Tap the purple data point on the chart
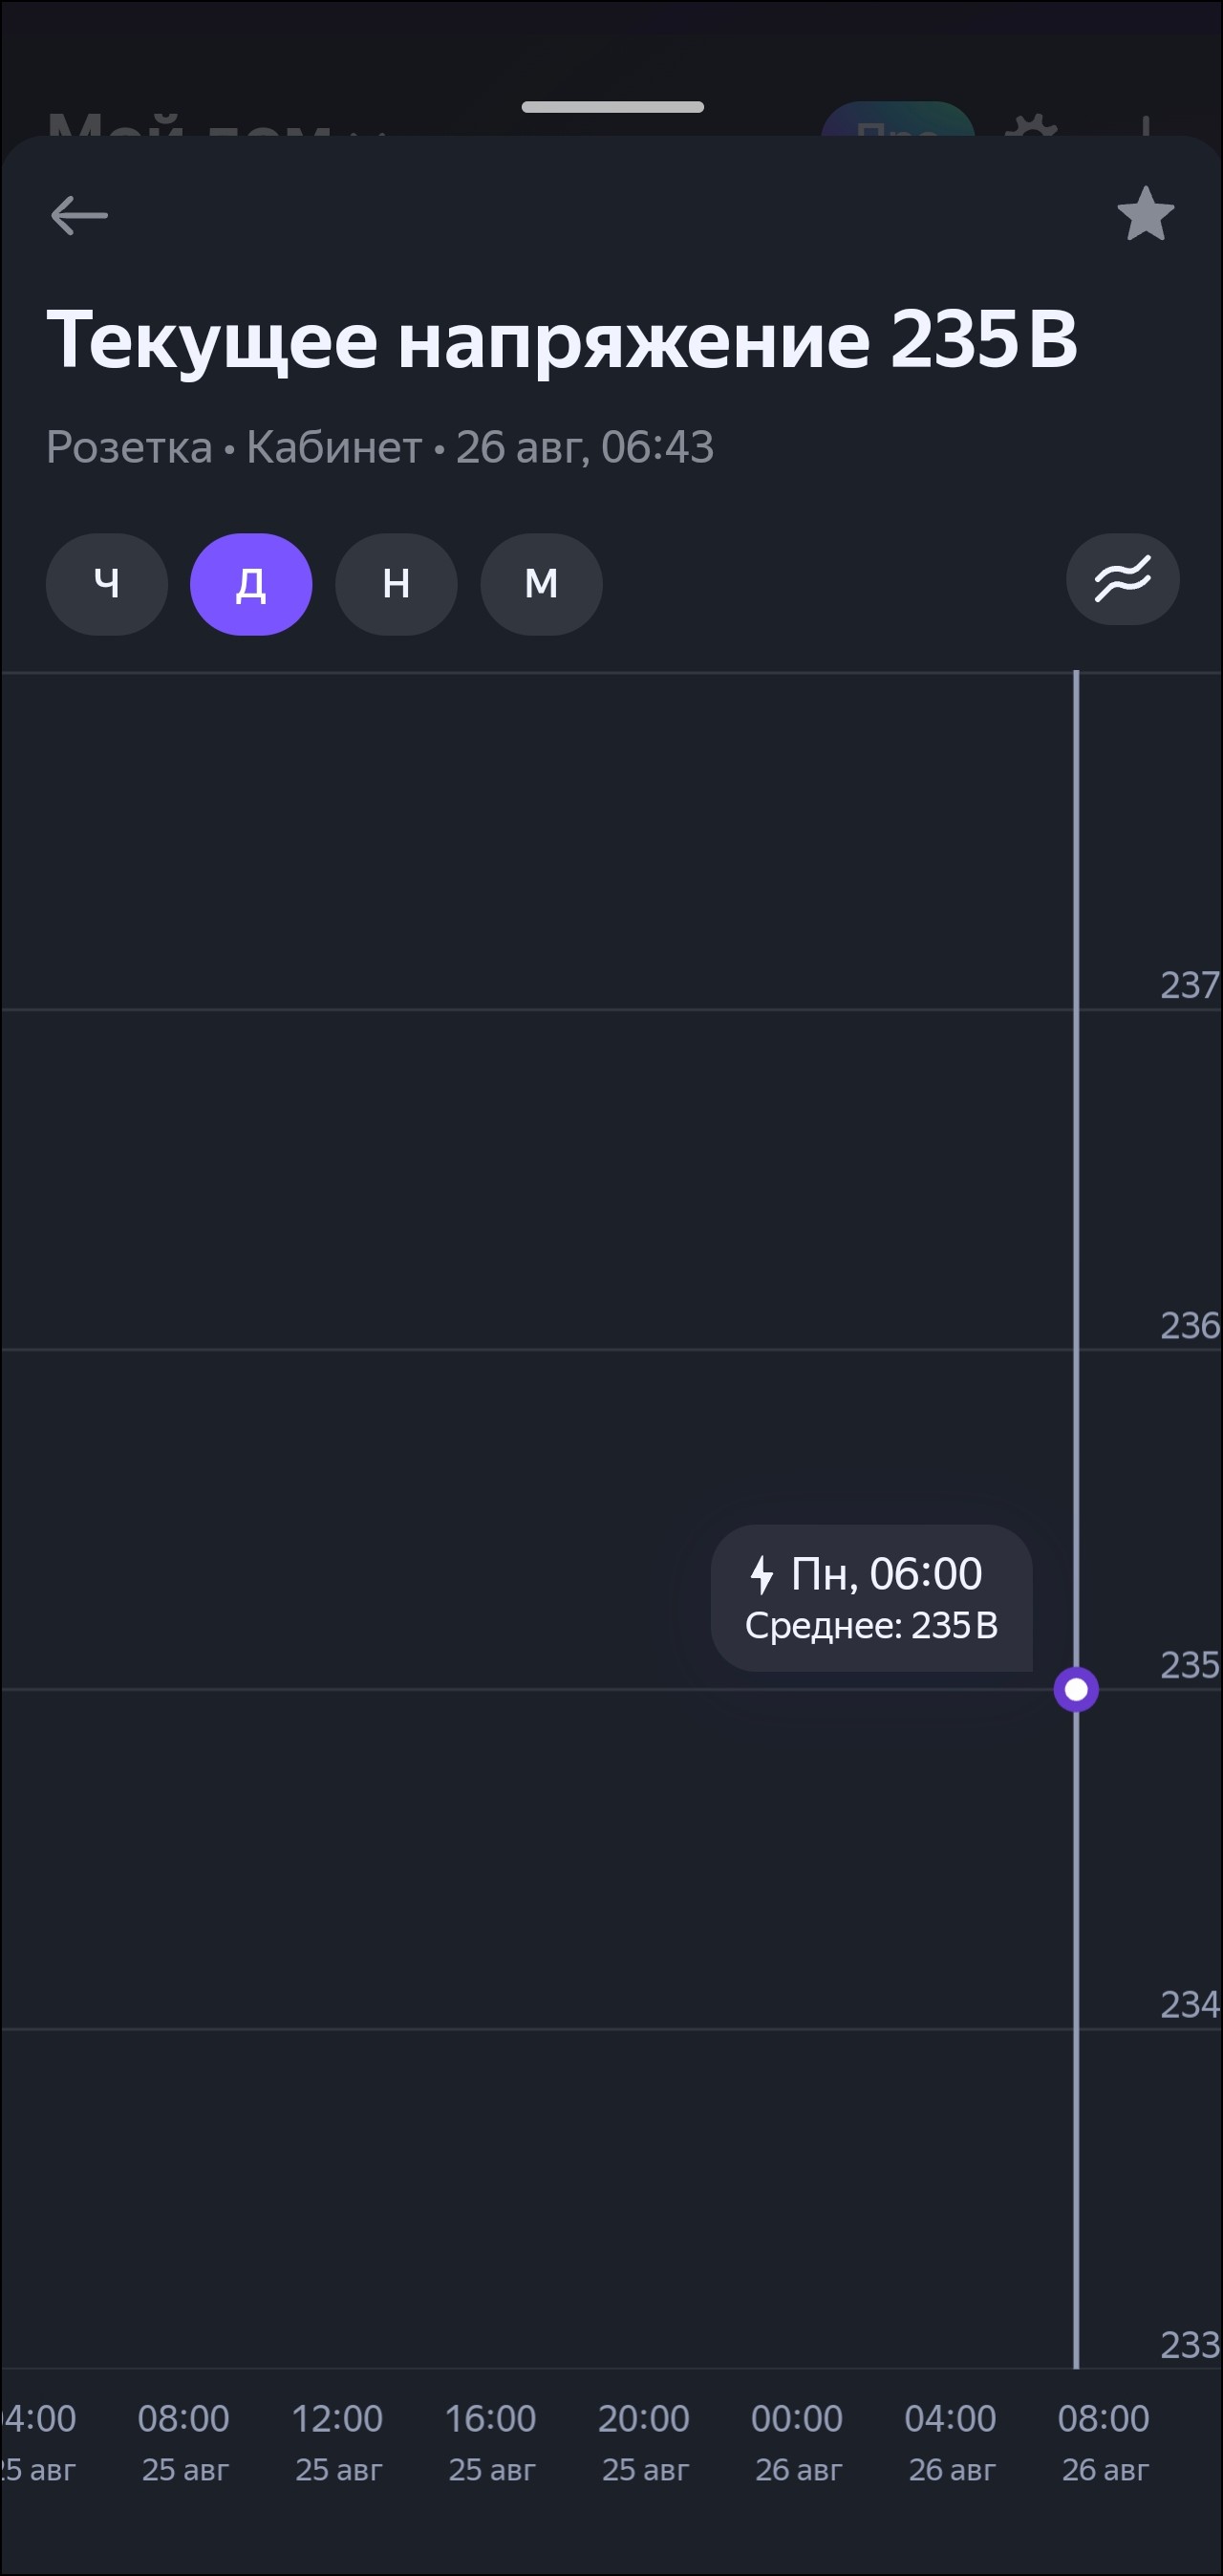Screen dimensions: 1223x2576 coord(1076,1689)
